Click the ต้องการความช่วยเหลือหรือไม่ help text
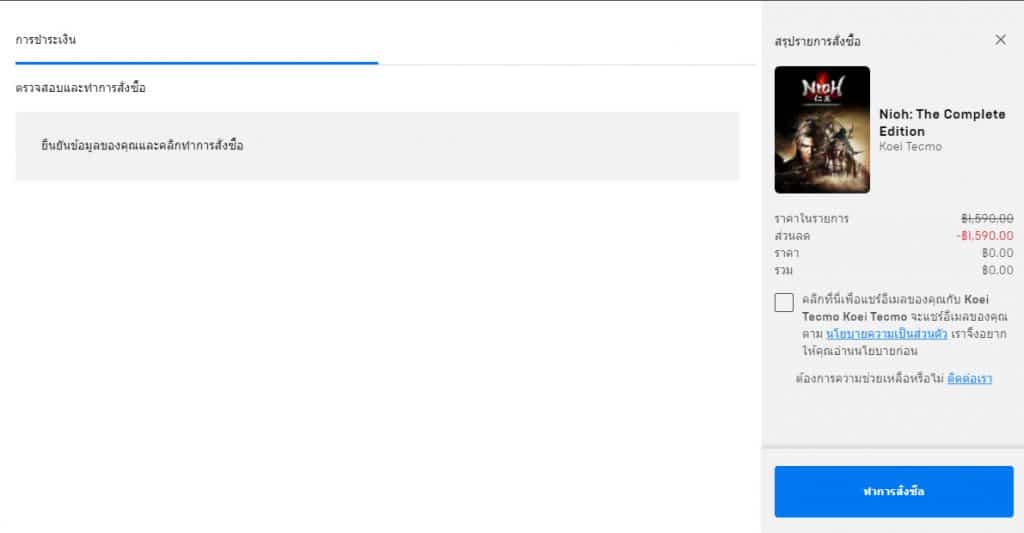The height and width of the screenshot is (533, 1024). tap(870, 379)
